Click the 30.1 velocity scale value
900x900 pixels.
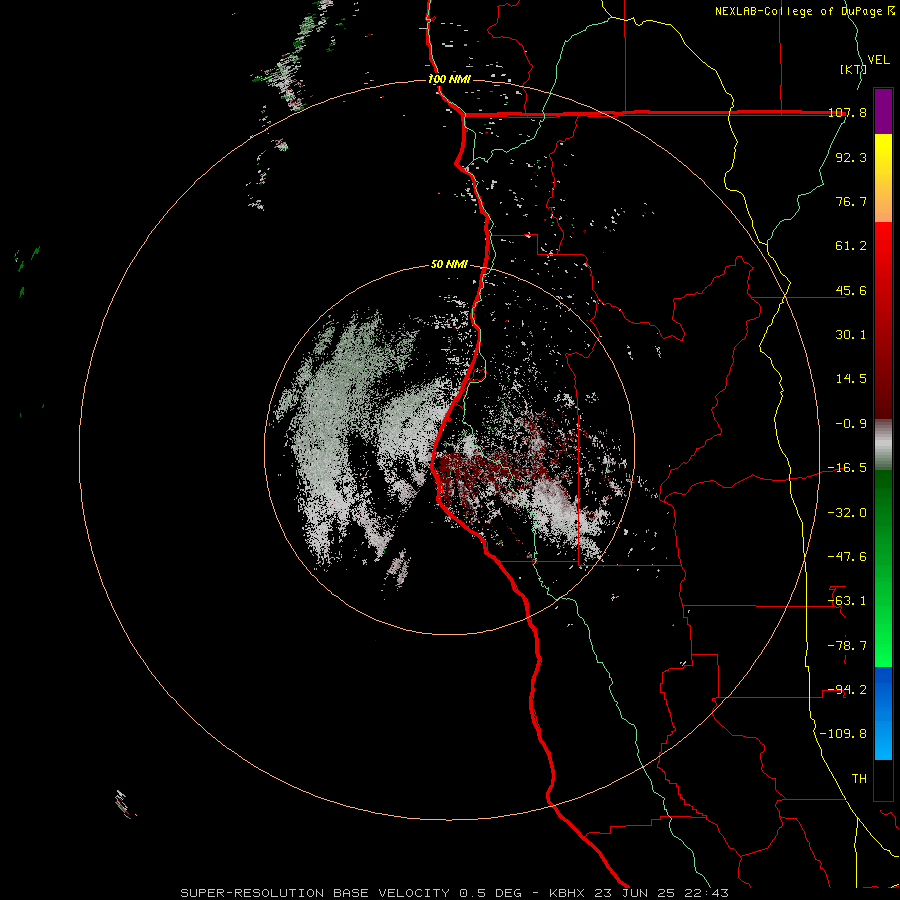click(851, 335)
